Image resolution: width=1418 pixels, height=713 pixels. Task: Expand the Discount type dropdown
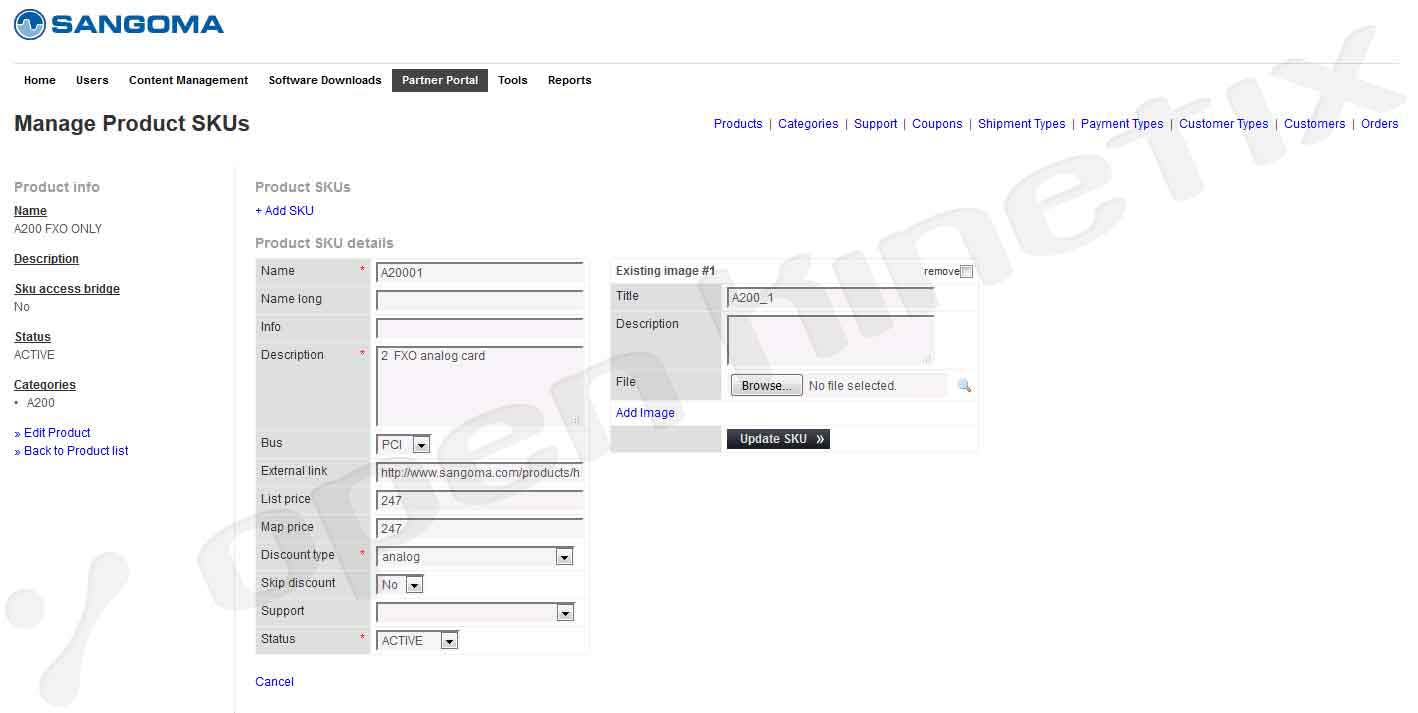(475, 556)
